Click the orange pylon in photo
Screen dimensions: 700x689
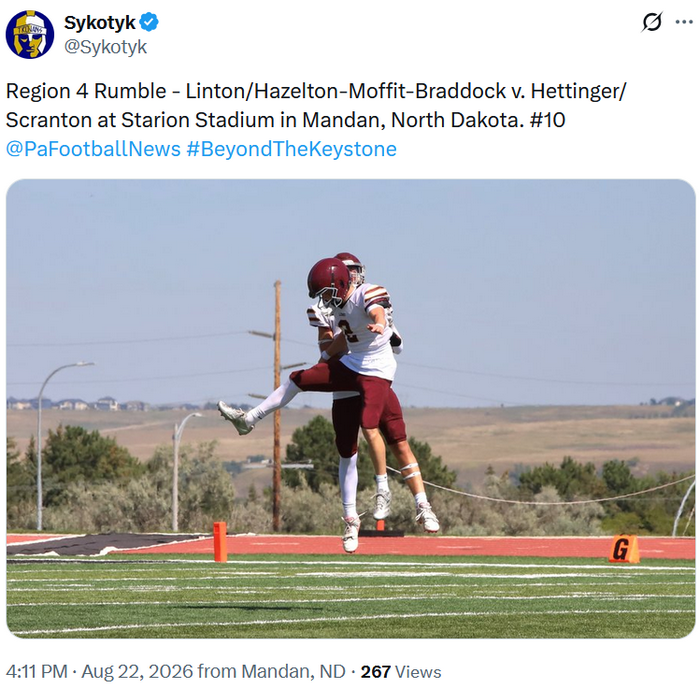tap(220, 542)
